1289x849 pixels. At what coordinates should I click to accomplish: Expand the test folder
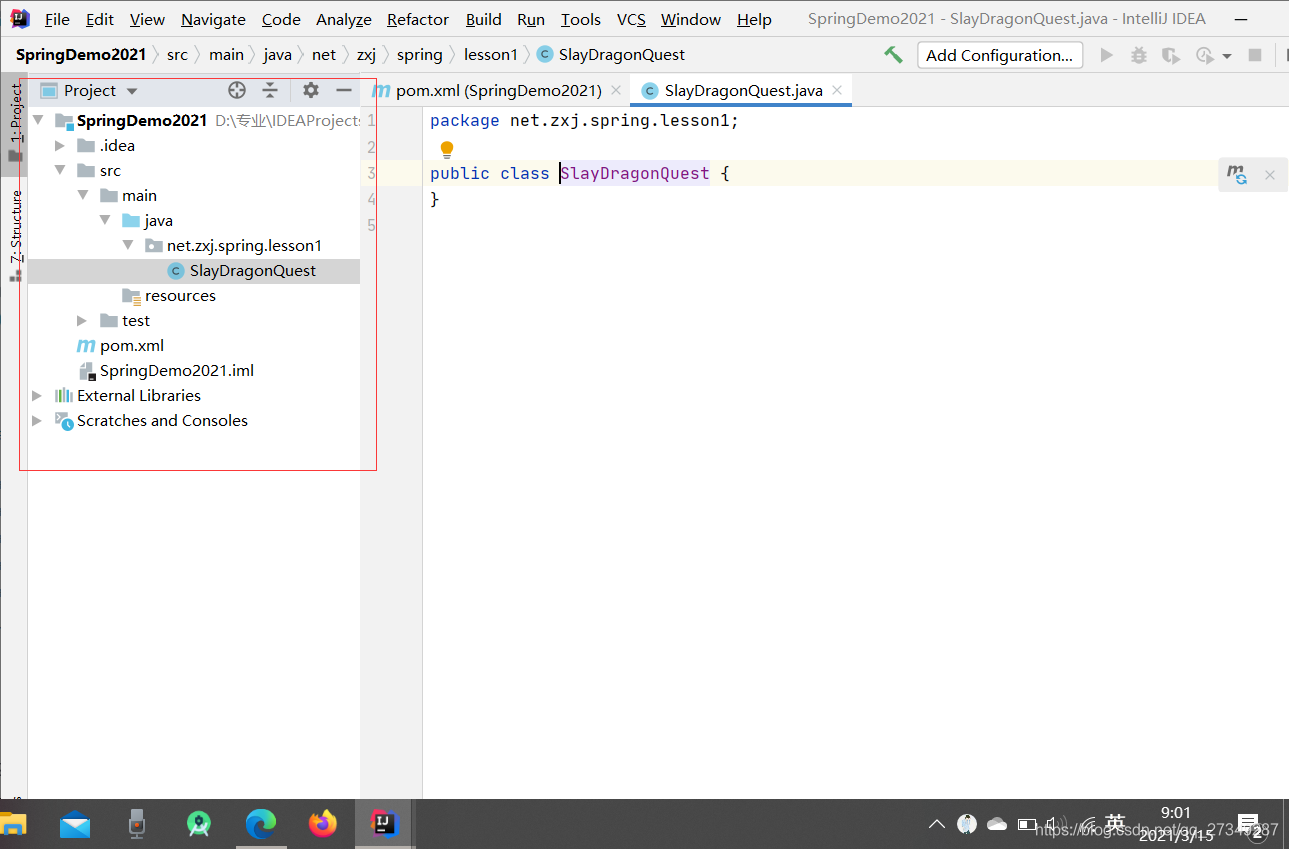point(83,320)
